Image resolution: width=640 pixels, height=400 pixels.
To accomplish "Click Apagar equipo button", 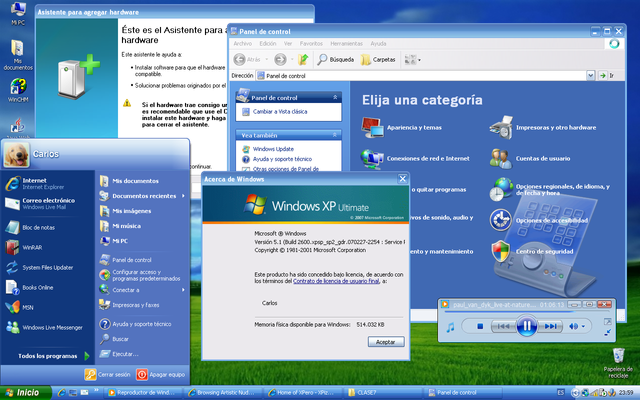I will (x=161, y=374).
